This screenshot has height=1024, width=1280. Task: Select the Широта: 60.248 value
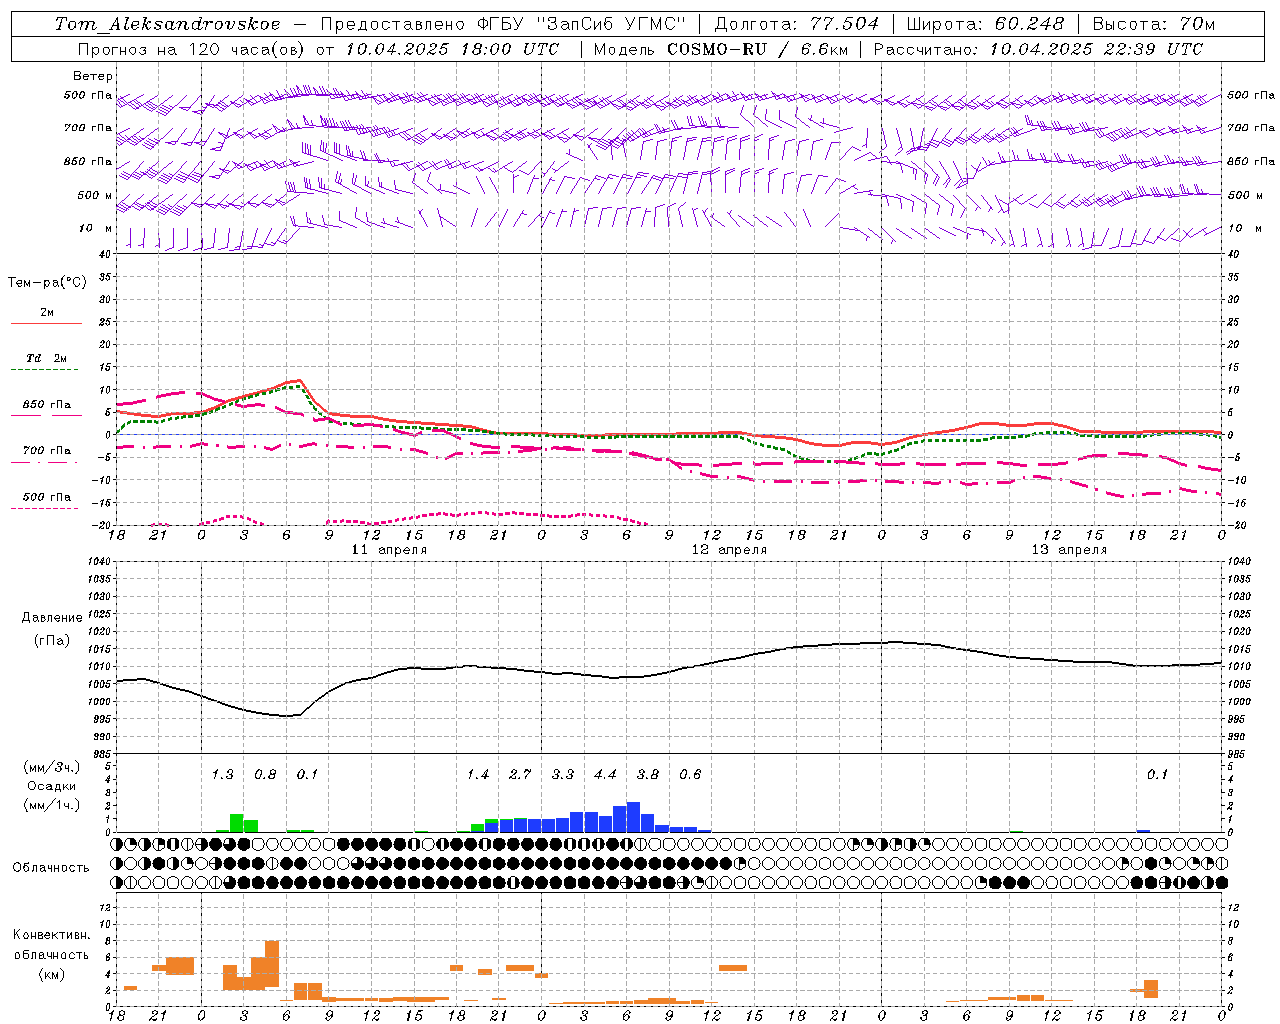click(985, 24)
